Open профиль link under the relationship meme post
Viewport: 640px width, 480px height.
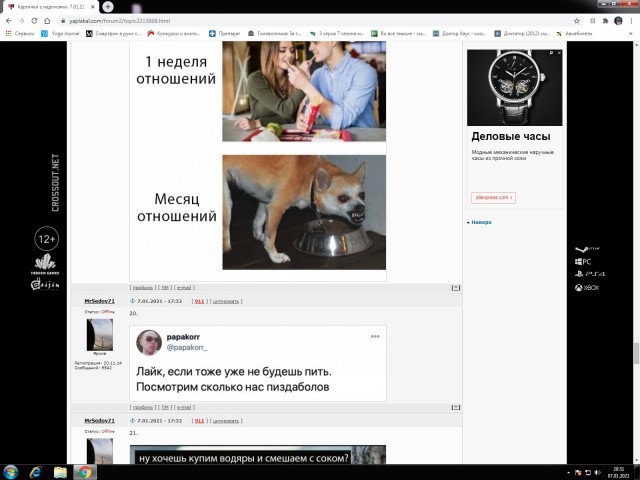143,288
